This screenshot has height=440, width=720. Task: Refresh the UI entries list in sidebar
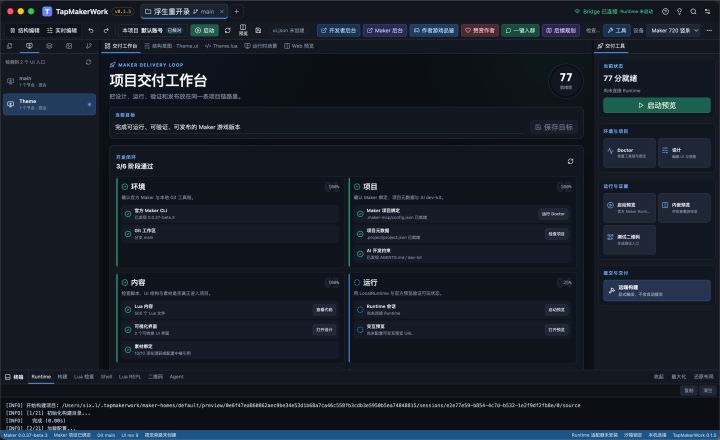[x=88, y=62]
